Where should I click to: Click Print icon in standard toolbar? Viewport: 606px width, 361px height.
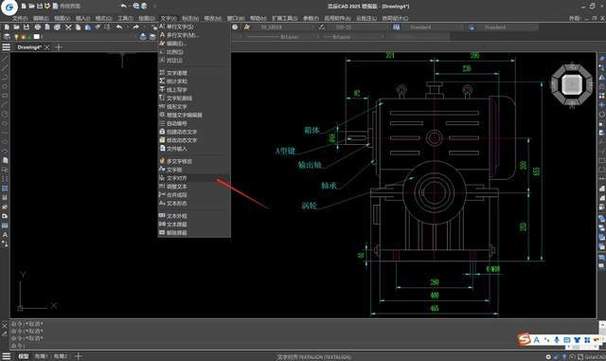(x=37, y=27)
